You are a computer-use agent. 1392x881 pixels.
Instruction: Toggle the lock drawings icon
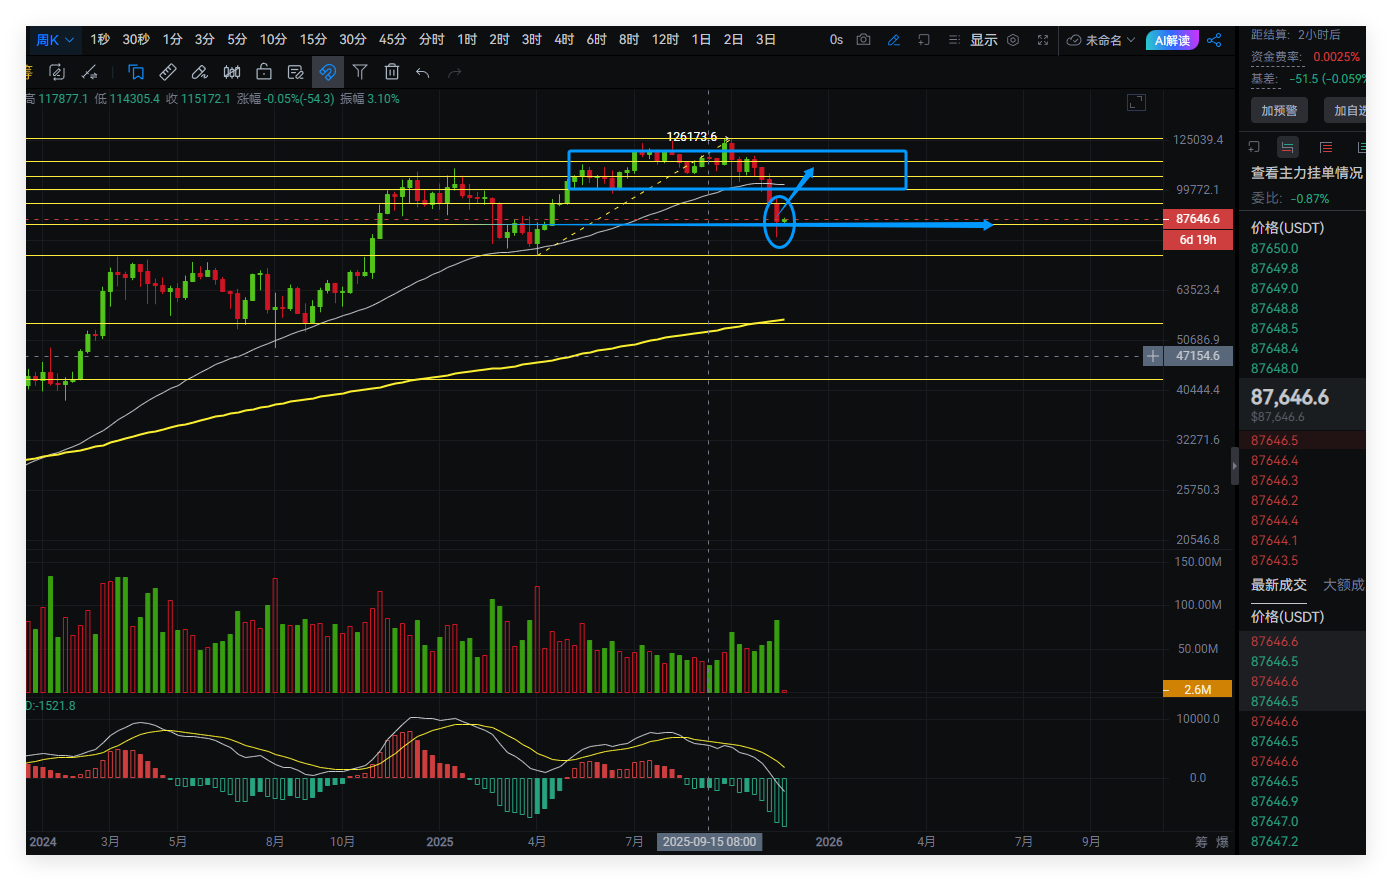coord(264,72)
